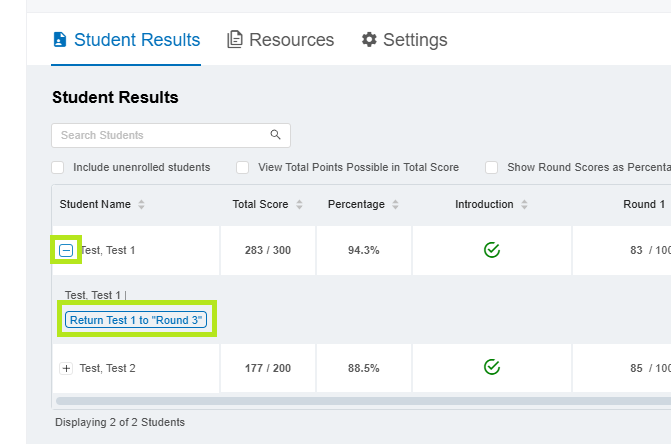This screenshot has width=671, height=444.
Task: Click the search magnifier icon
Action: pos(276,135)
